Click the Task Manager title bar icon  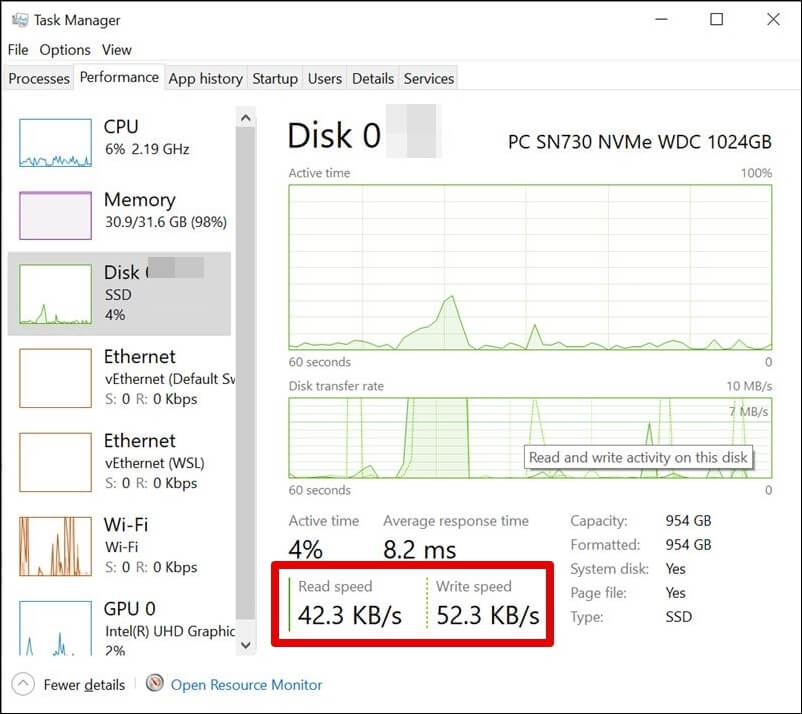[19, 19]
